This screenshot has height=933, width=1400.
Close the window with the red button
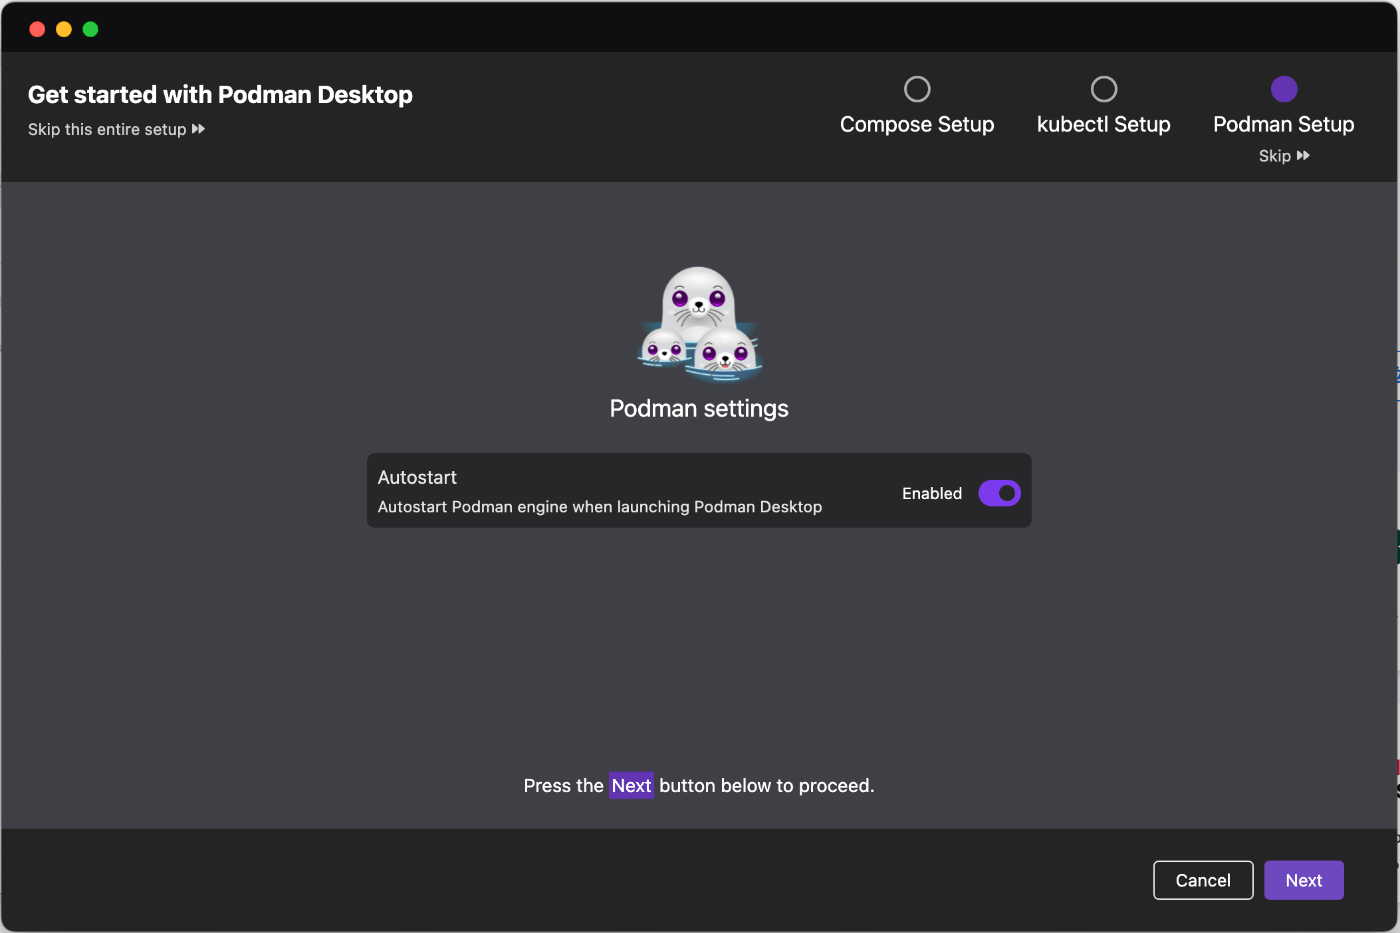click(37, 29)
